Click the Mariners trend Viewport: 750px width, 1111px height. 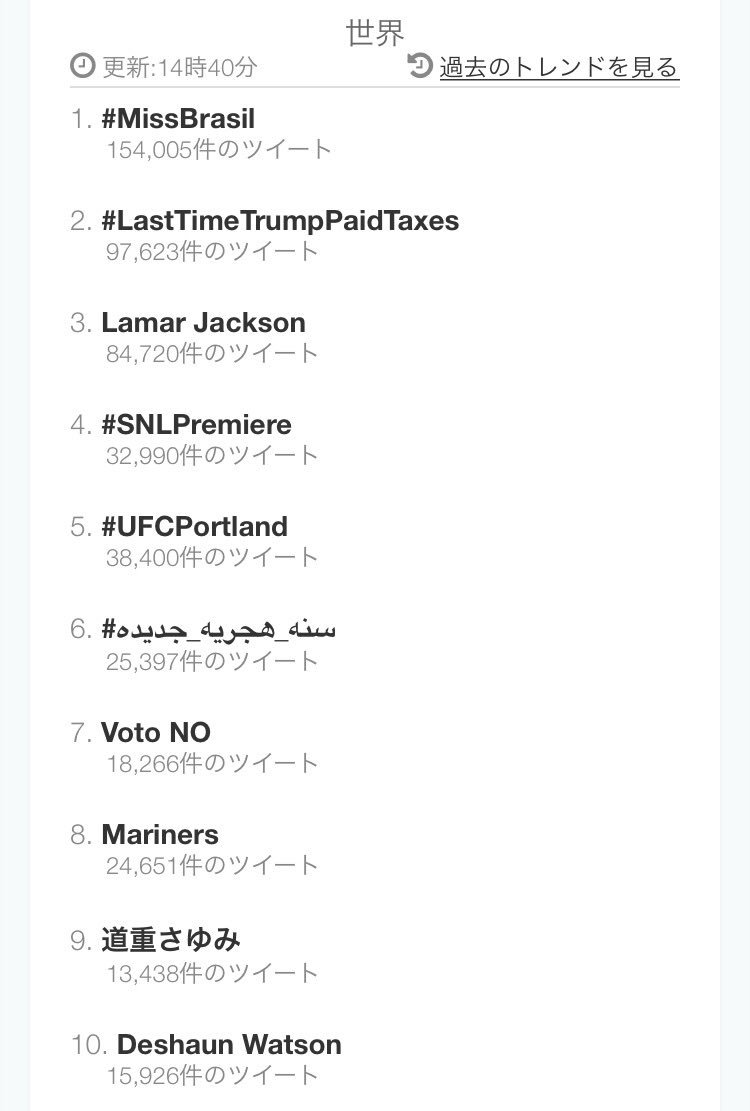pos(160,835)
